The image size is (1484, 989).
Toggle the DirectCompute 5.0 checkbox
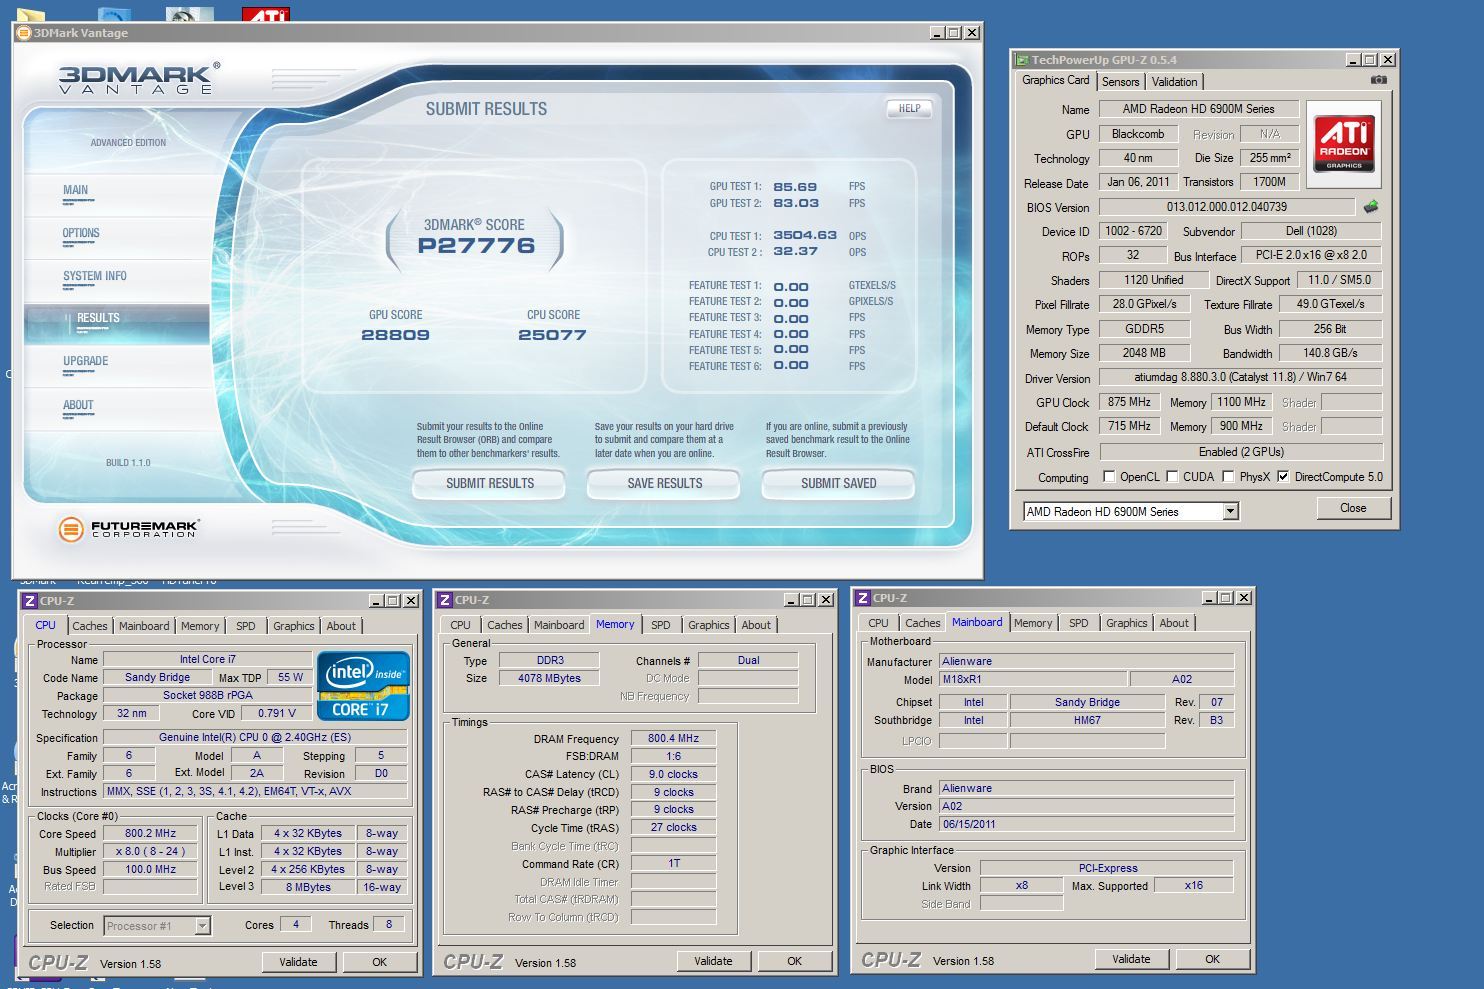click(1283, 476)
